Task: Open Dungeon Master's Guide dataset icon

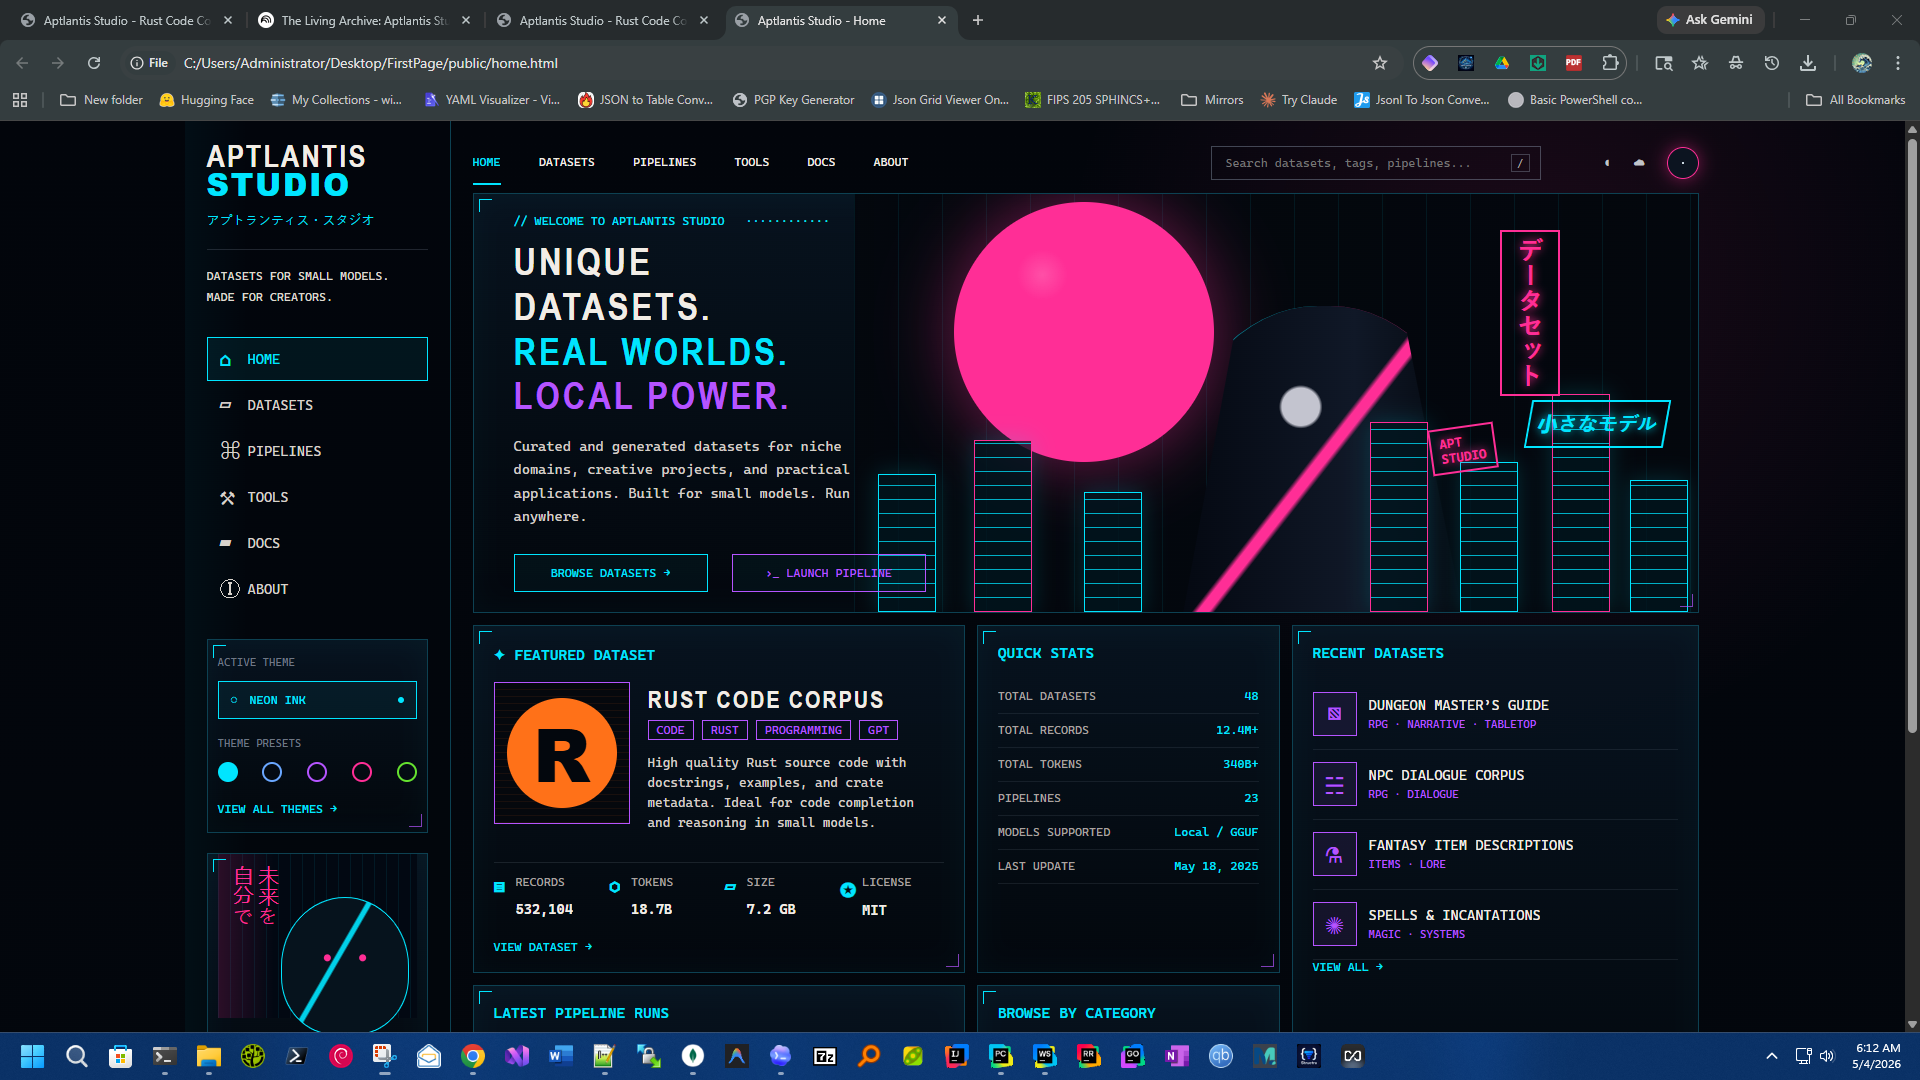Action: (1334, 714)
